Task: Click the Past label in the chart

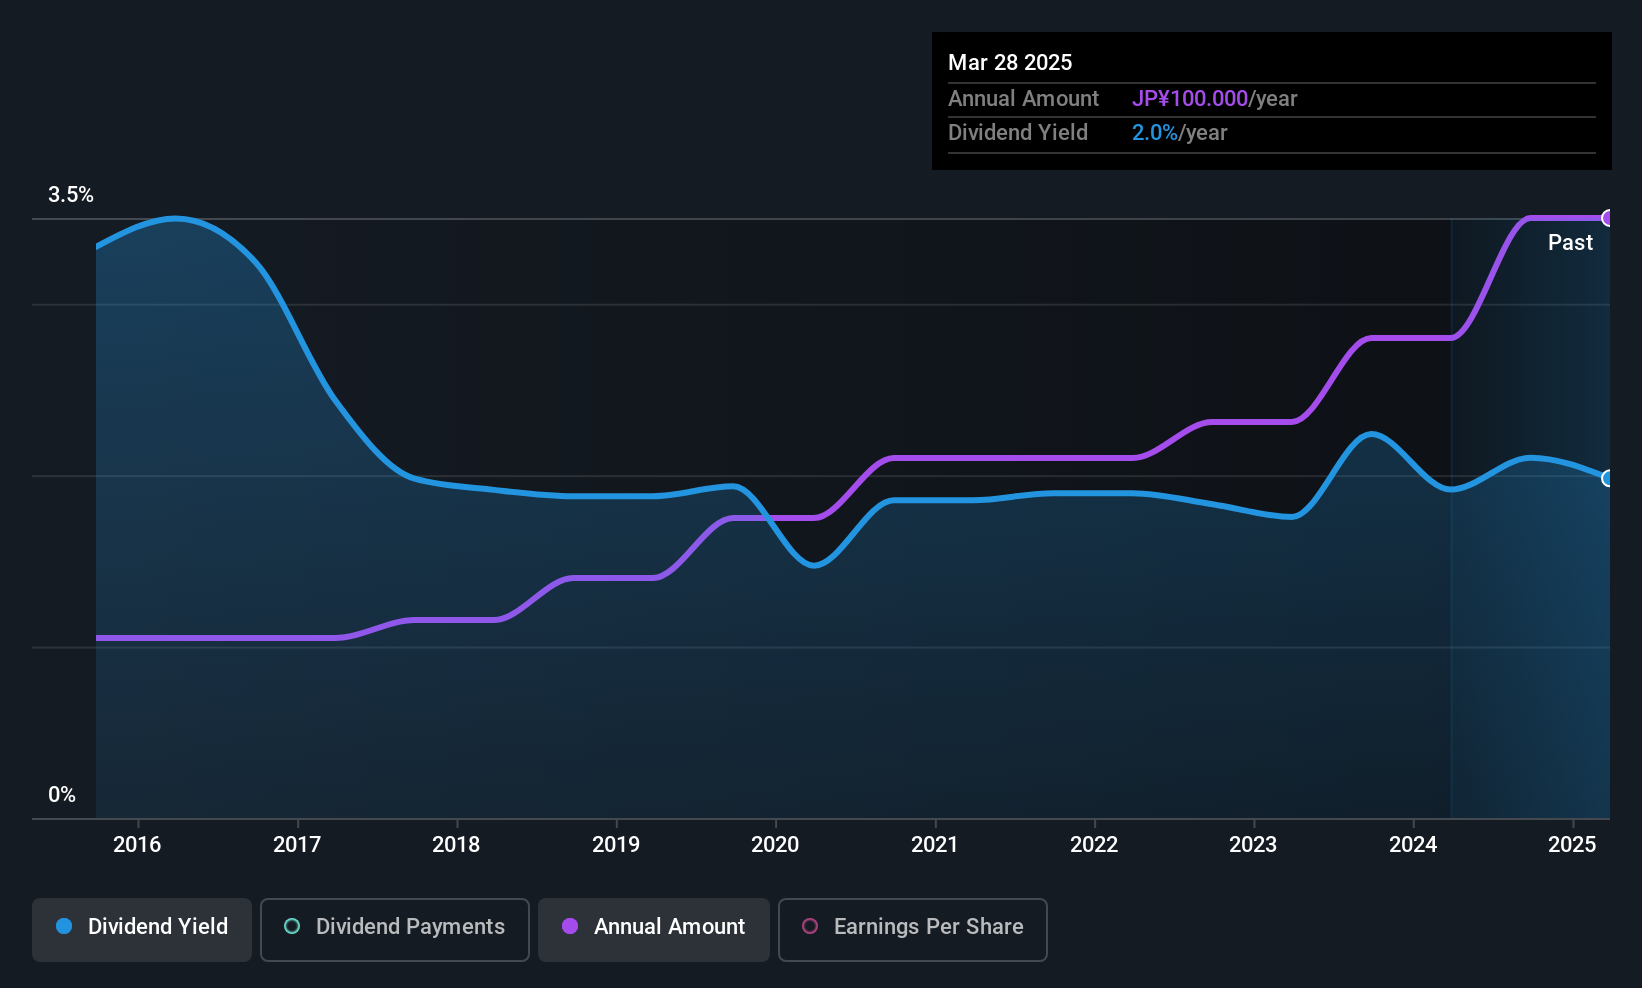Action: point(1570,243)
